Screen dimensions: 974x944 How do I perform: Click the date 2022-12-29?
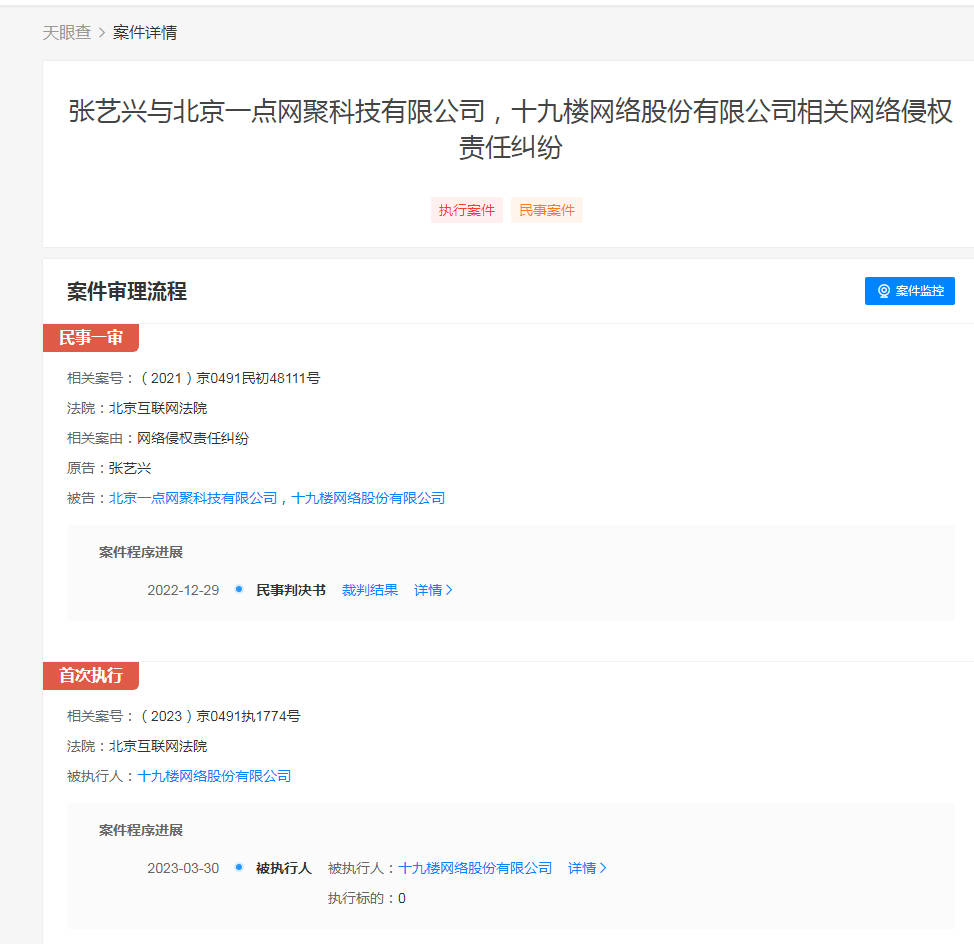[183, 590]
